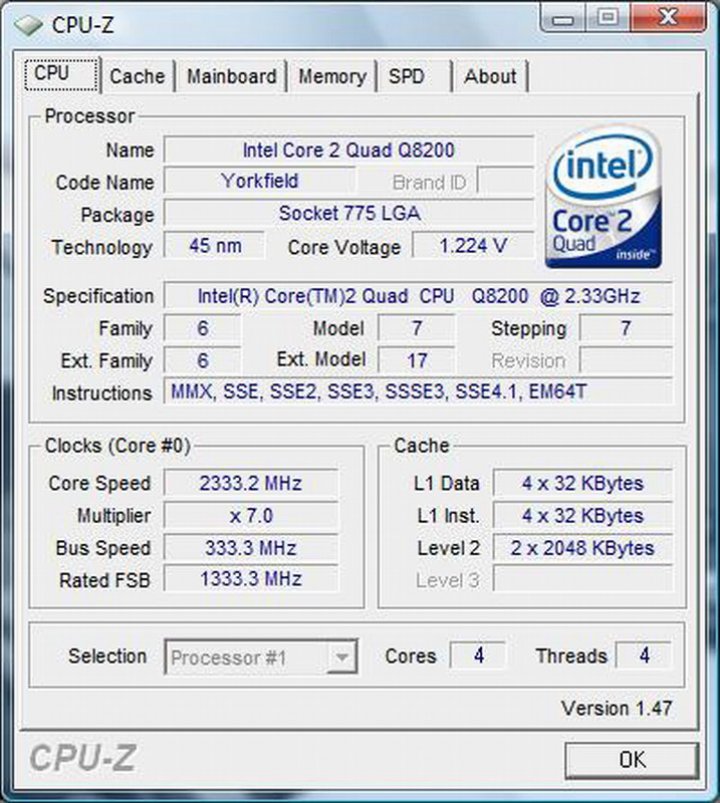Minimize the CPU-Z window
Viewport: 720px width, 803px height.
pyautogui.click(x=563, y=17)
